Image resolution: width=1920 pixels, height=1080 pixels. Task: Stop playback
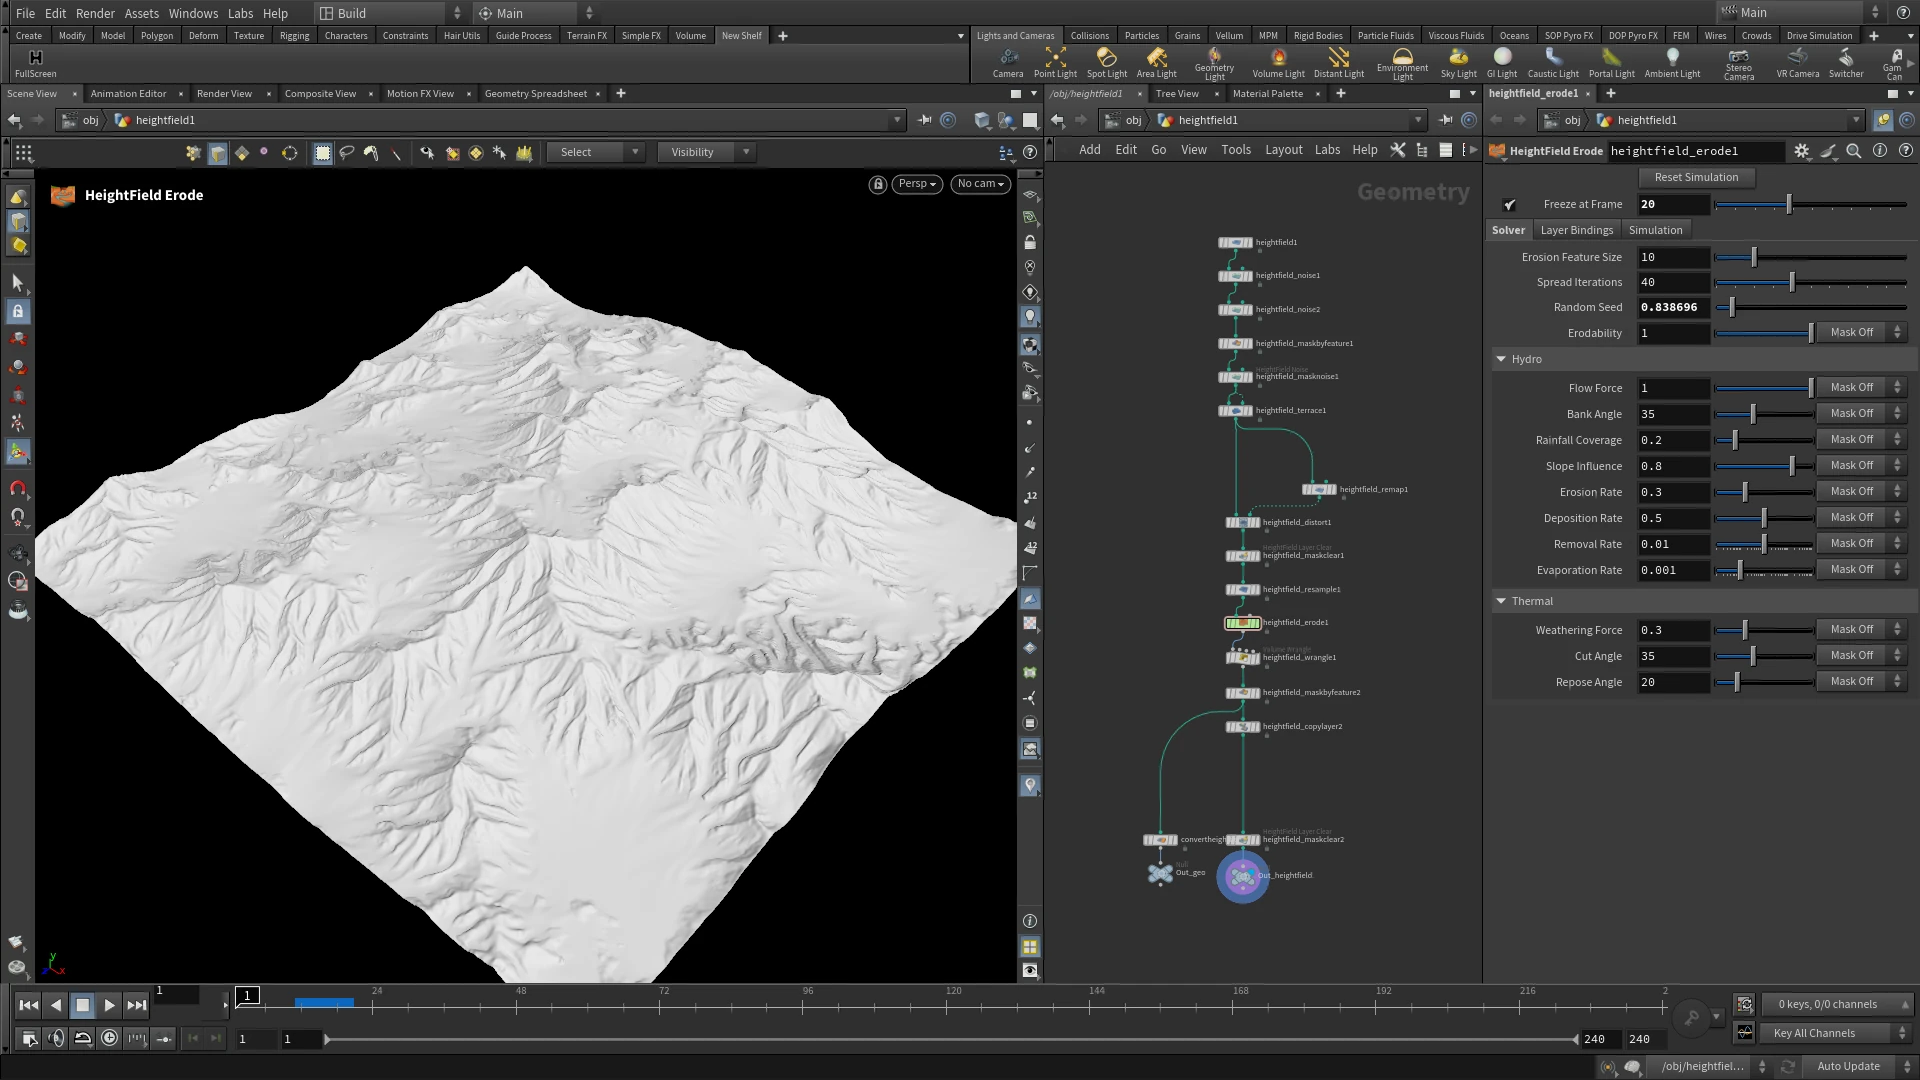pos(83,1005)
